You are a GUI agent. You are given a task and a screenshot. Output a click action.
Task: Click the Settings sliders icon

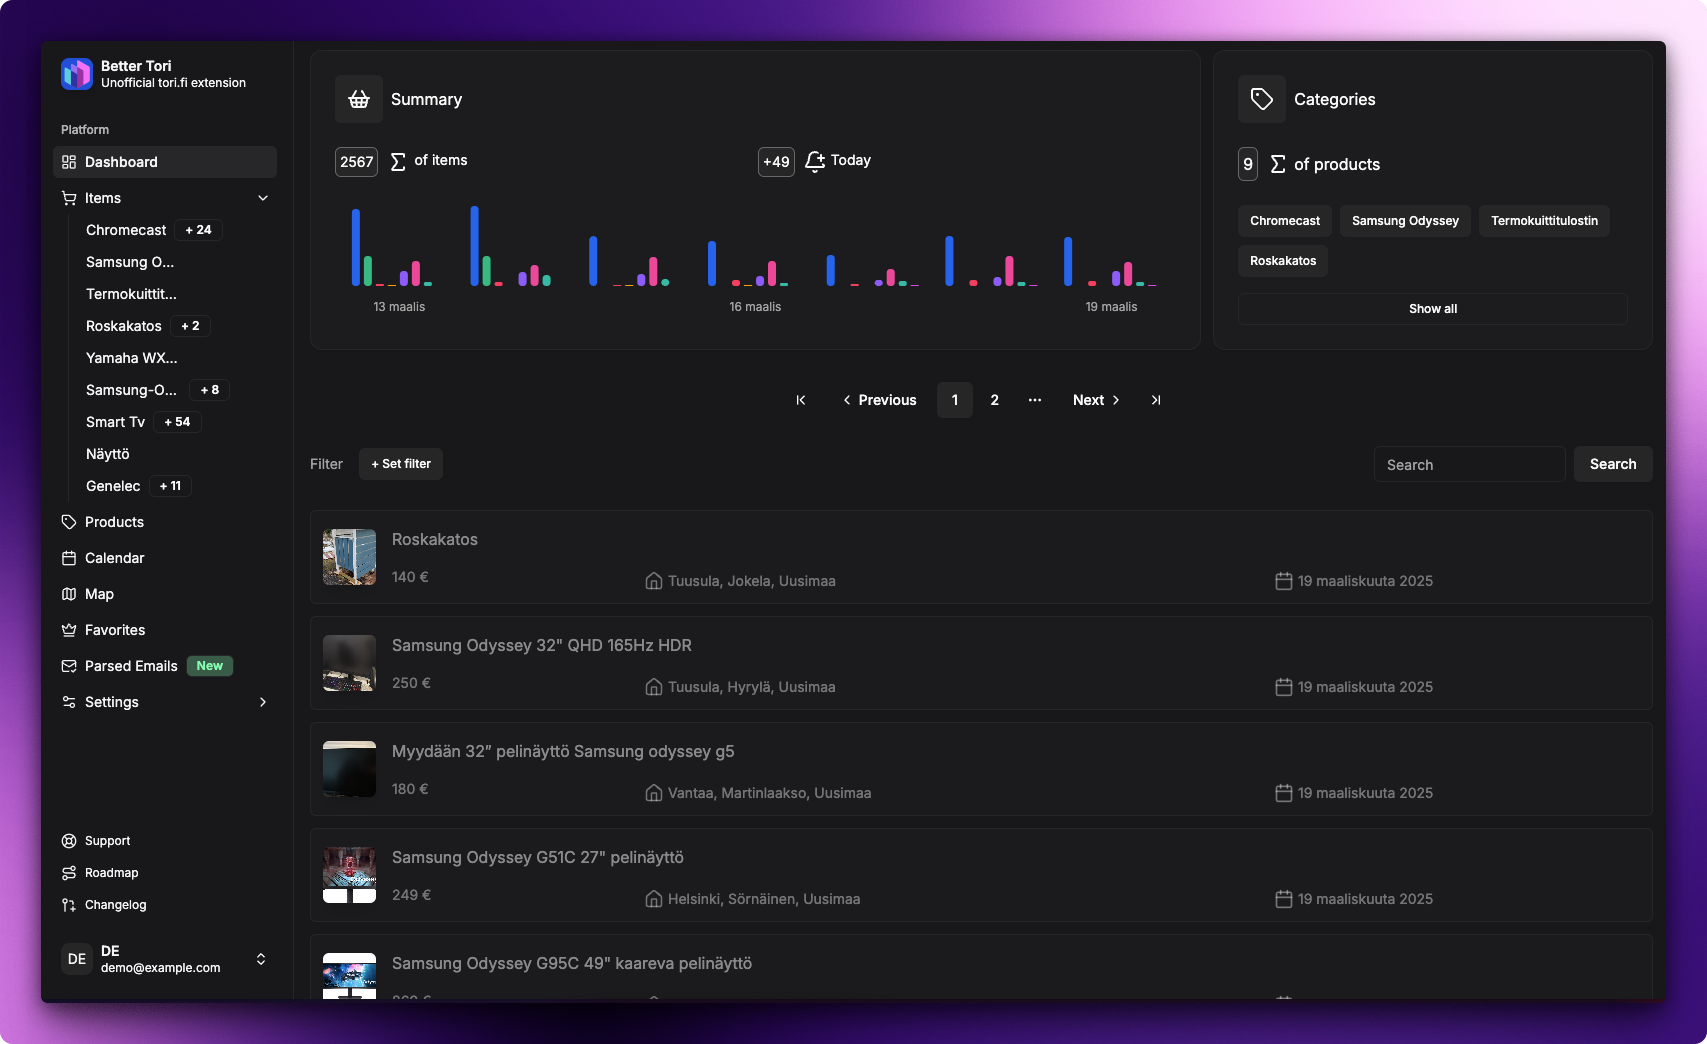click(x=69, y=702)
